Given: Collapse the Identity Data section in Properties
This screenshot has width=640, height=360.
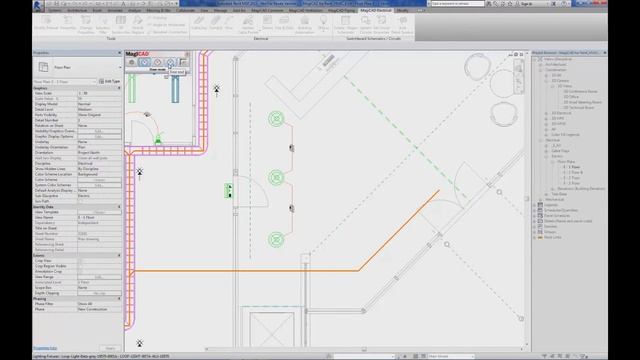Looking at the screenshot, I should point(119,207).
